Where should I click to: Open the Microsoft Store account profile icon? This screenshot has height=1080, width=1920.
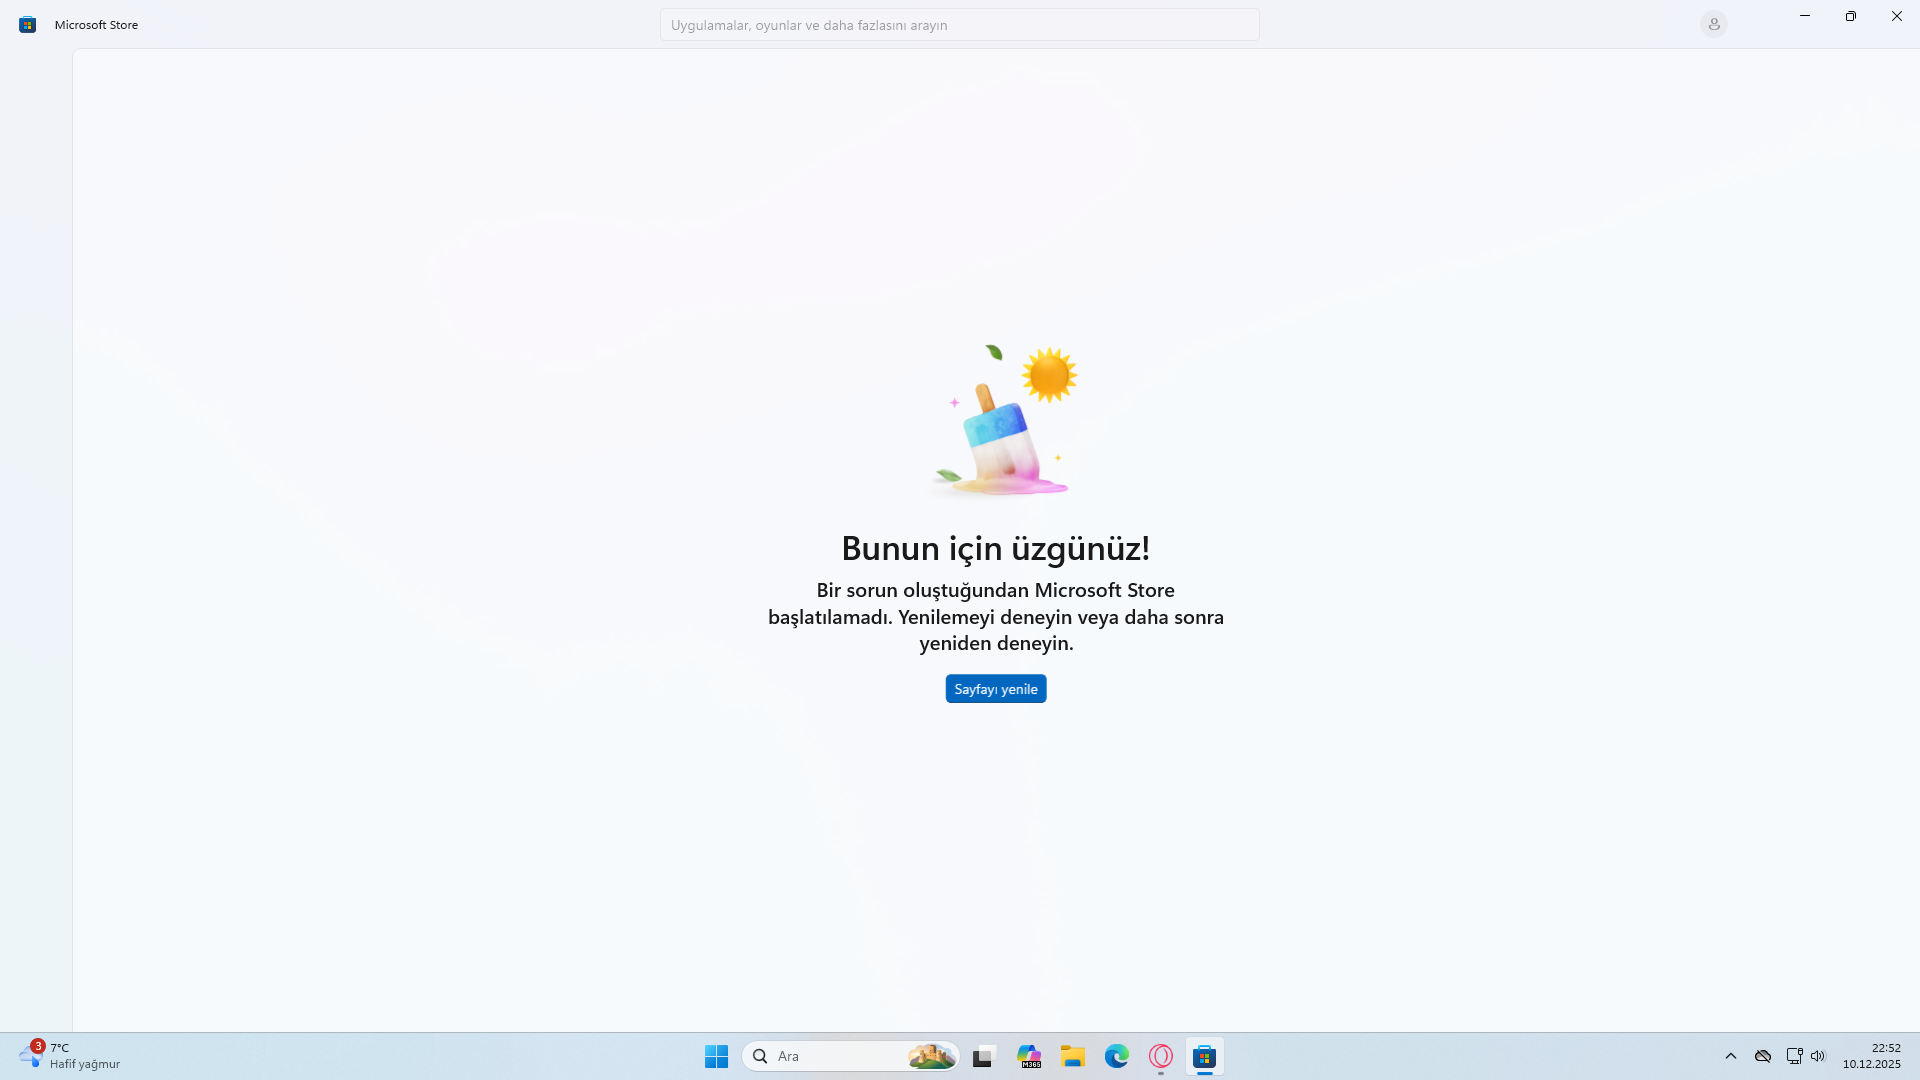point(1714,23)
